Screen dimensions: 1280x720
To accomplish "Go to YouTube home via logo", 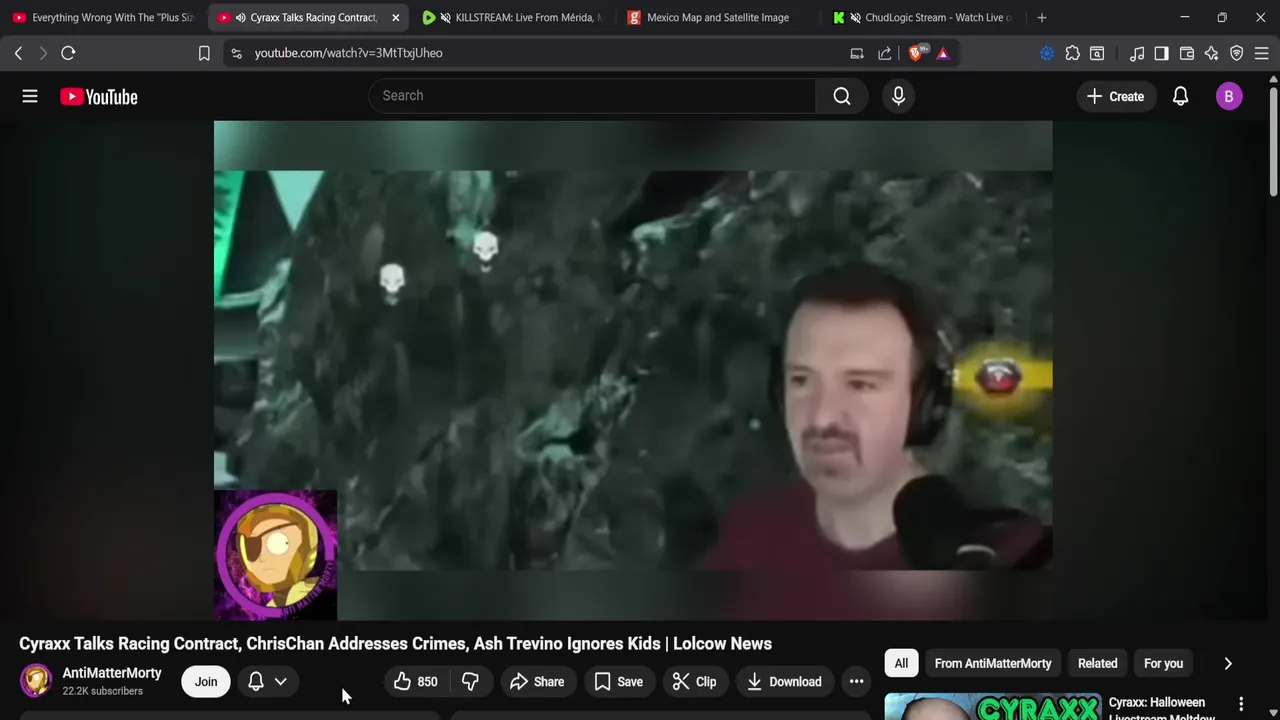I will pos(98,96).
